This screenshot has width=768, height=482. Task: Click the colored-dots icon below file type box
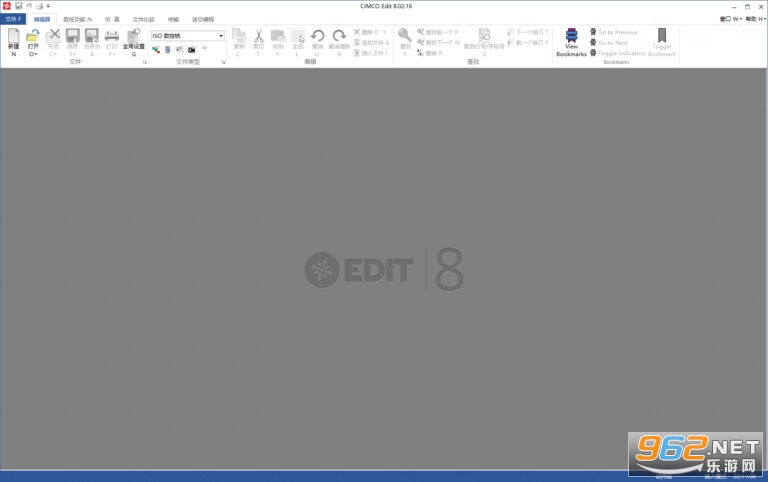pyautogui.click(x=156, y=49)
